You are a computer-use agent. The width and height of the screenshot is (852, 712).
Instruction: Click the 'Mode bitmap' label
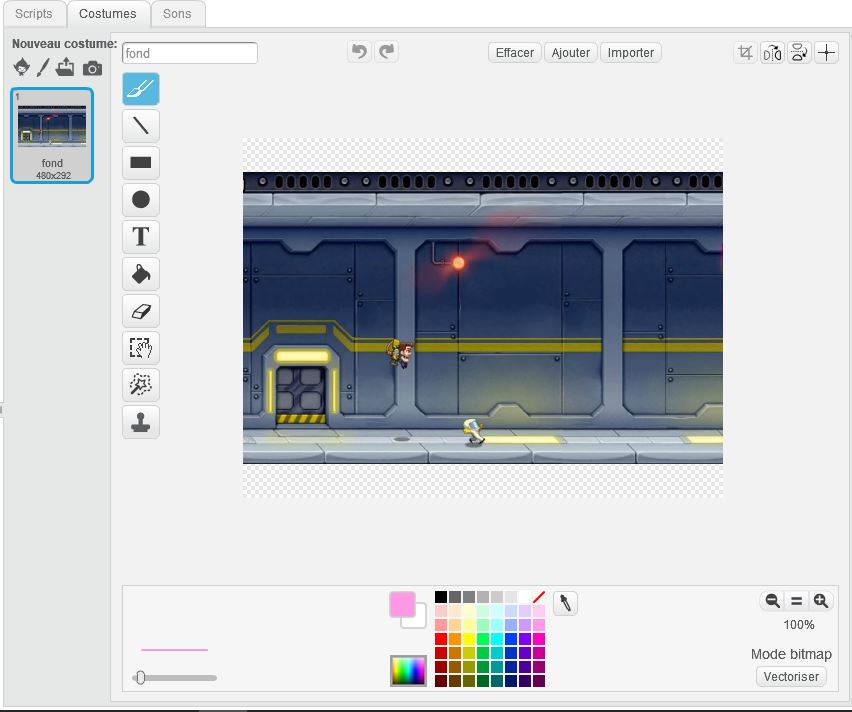(791, 654)
